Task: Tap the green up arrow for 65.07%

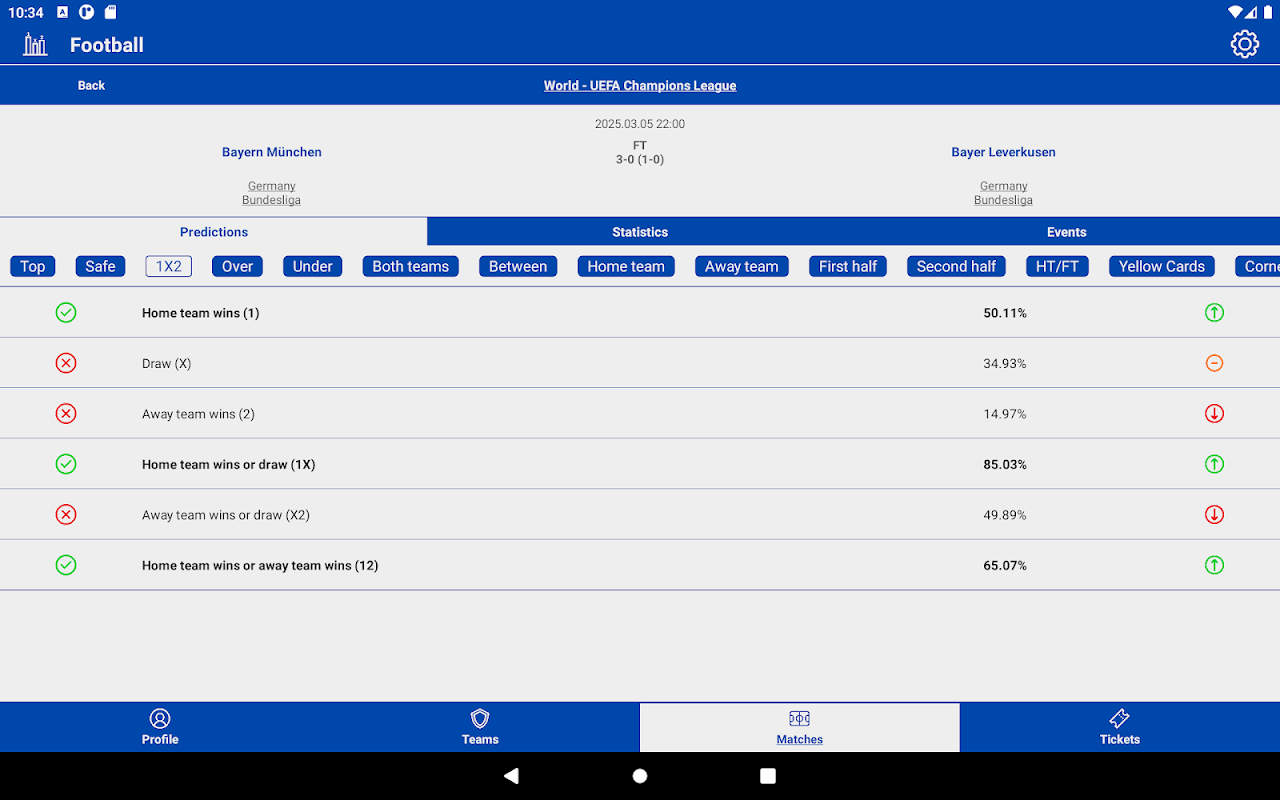Action: (1214, 565)
